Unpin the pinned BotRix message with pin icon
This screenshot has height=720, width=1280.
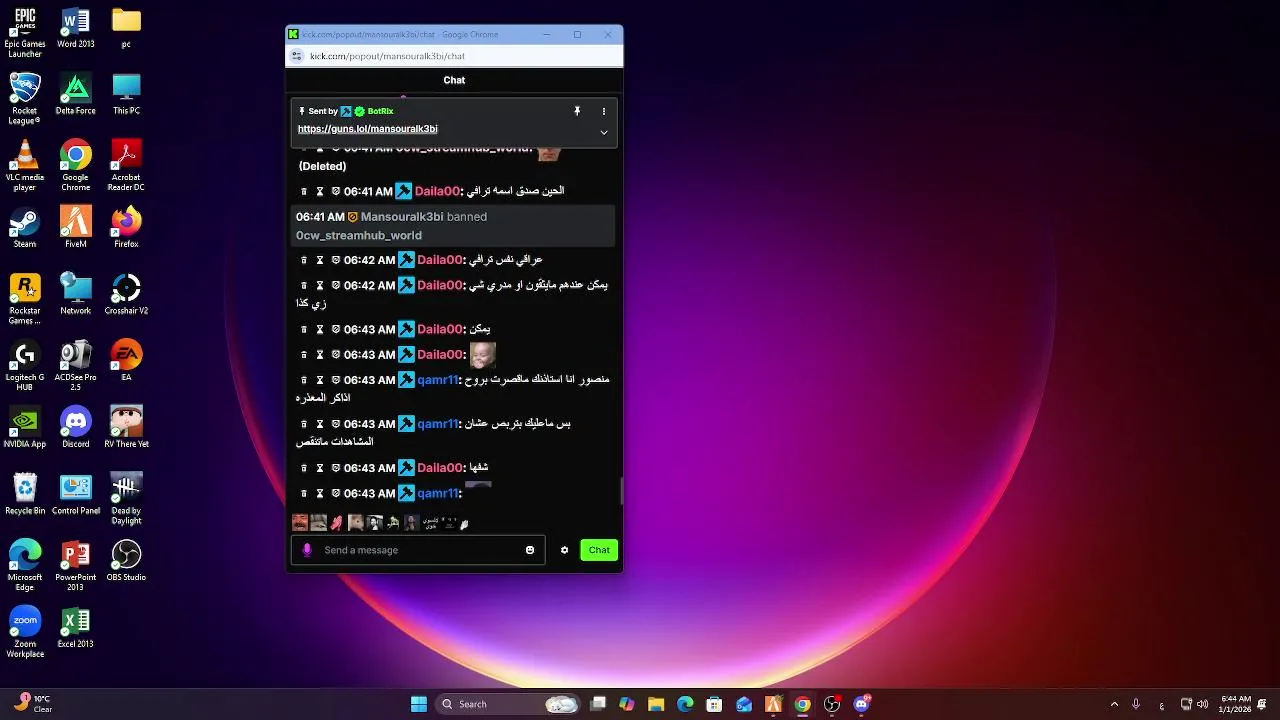pos(577,111)
